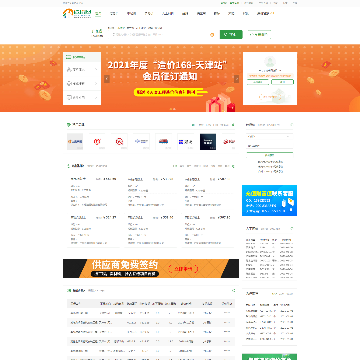
Task: Show the previous carousel banner slide
Action: pyautogui.click(x=107, y=79)
